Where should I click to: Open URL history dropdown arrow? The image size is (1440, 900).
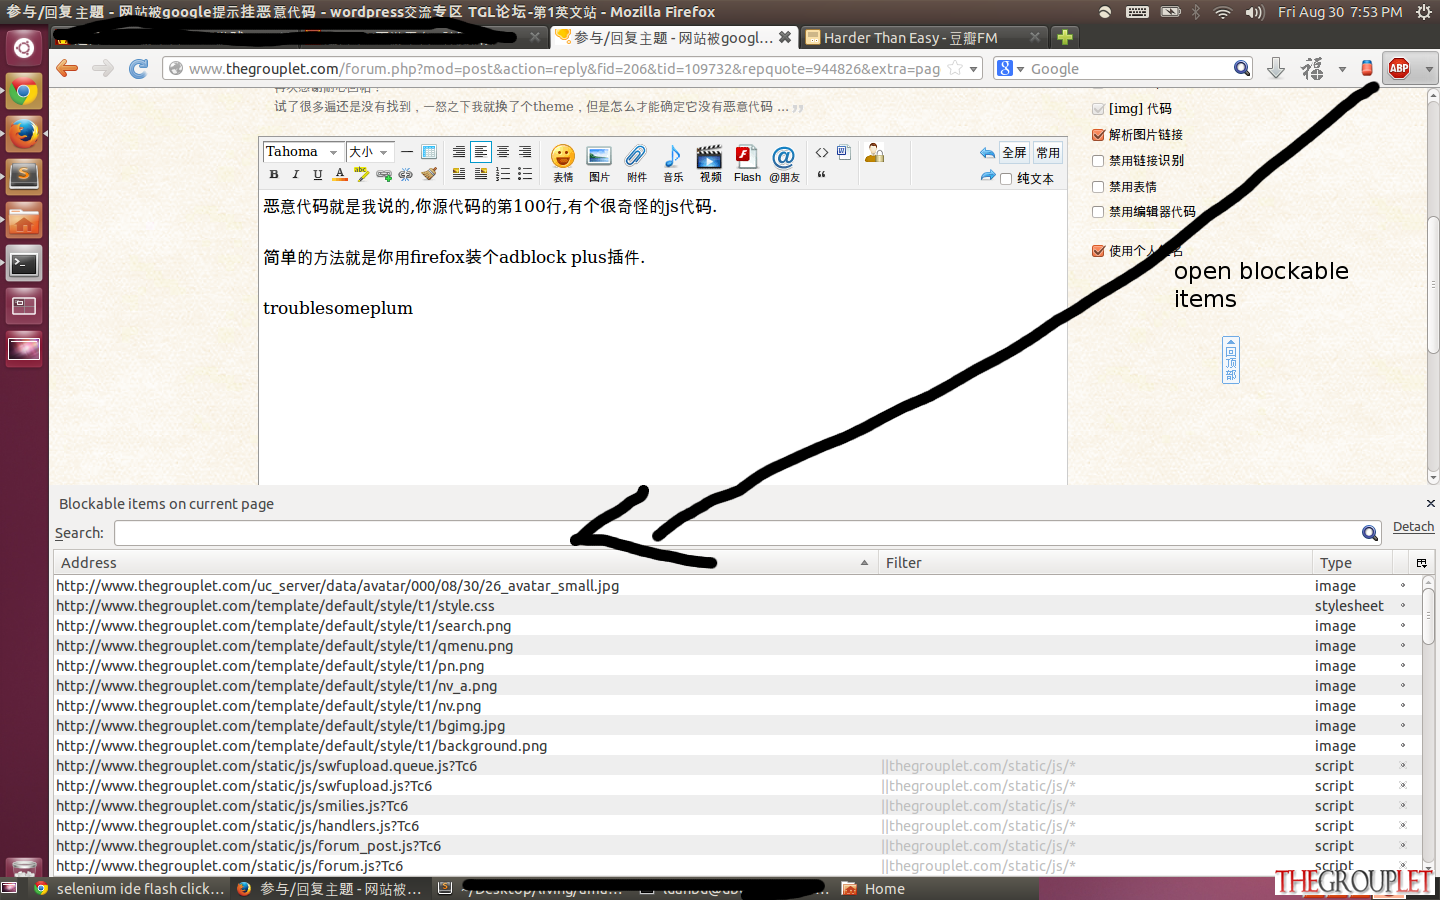(973, 69)
